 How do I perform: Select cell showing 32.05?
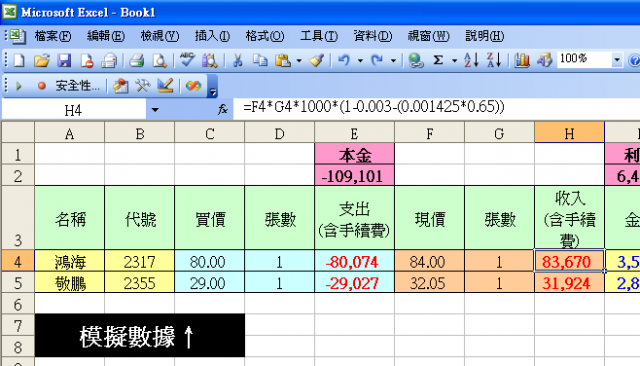tap(429, 283)
